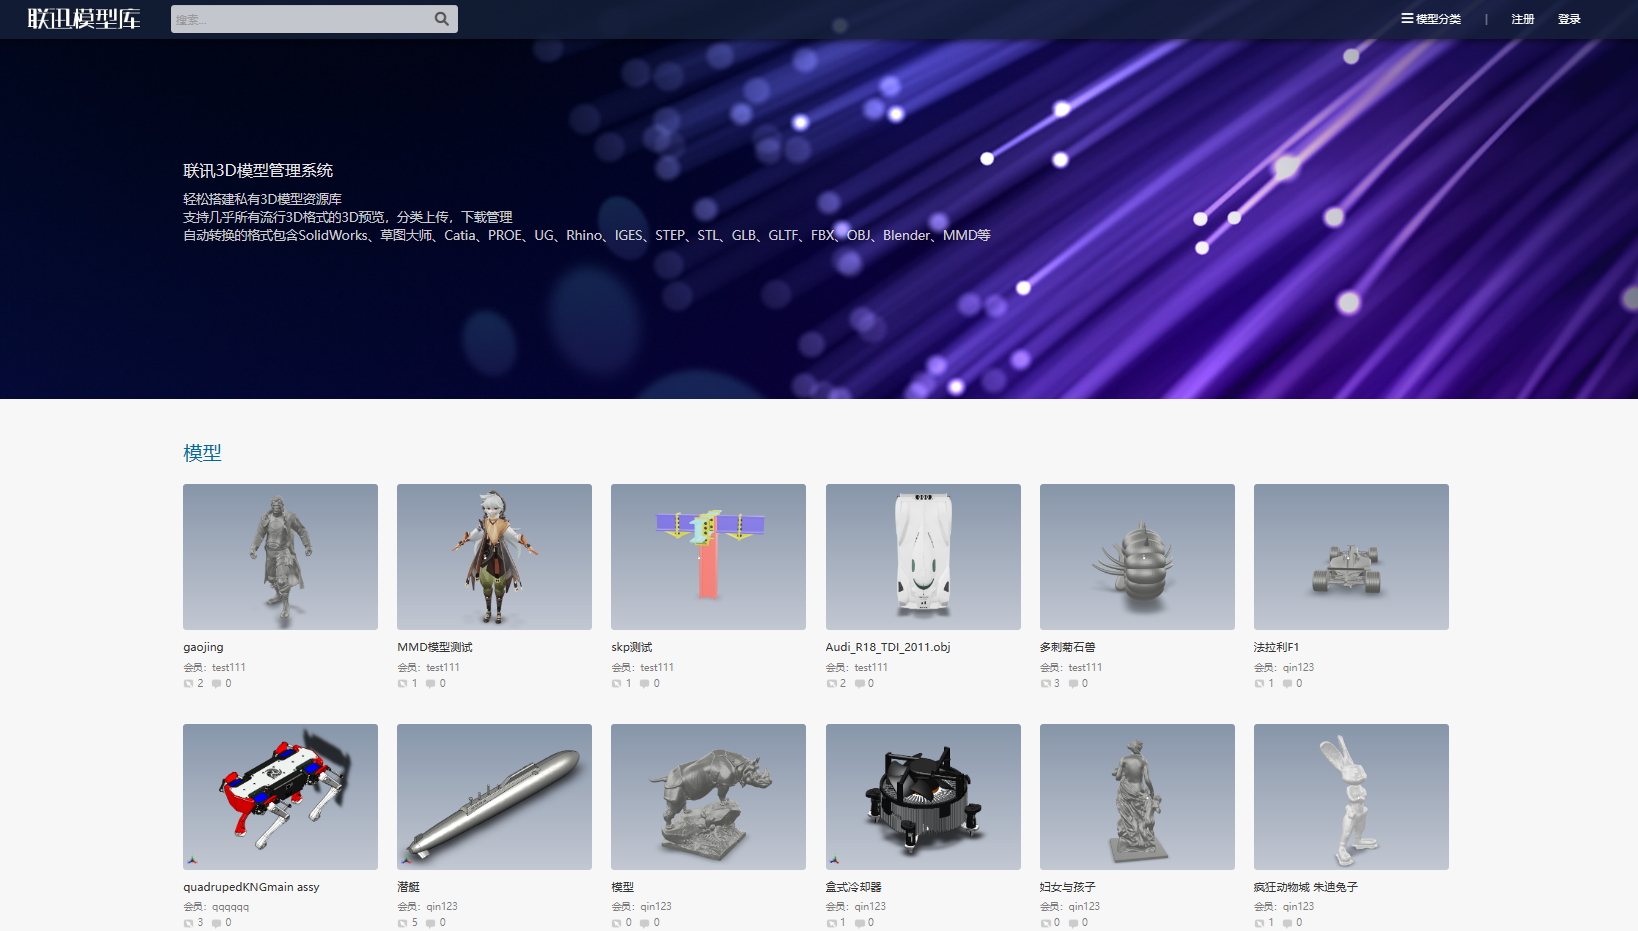
Task: Open the 多刺菊石兽 model thumbnail
Action: [x=1137, y=557]
